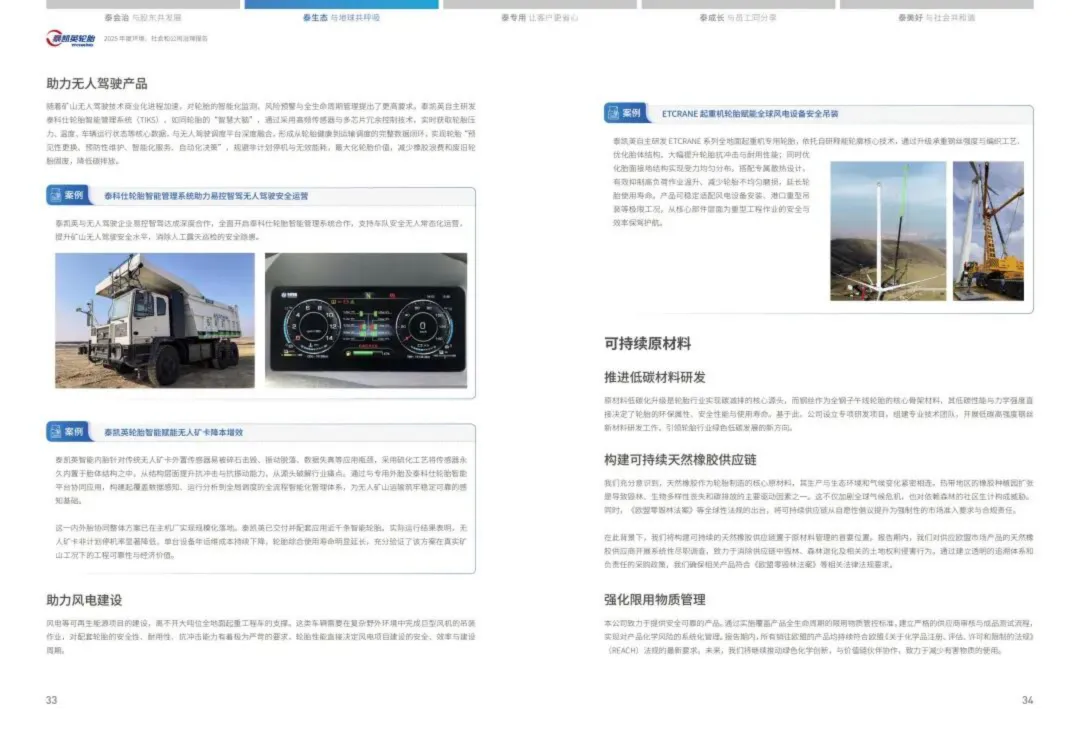
Task: Click the tire company logo in header
Action: 70,39
